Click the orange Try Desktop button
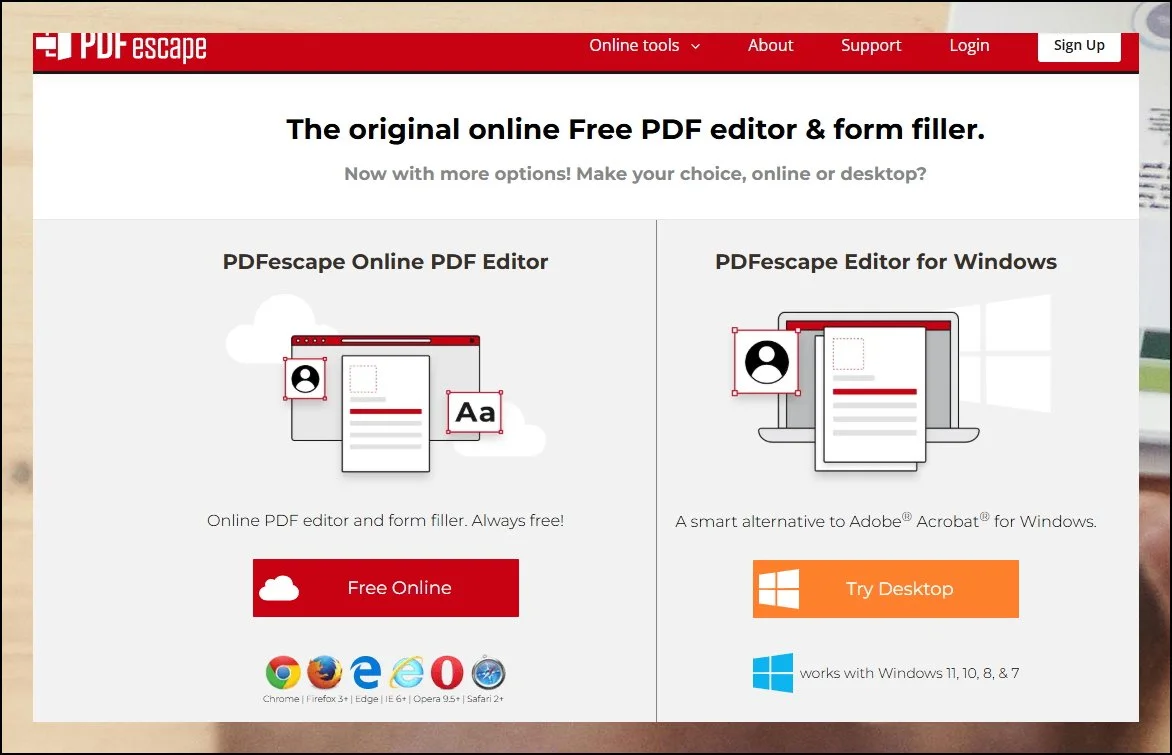1172x755 pixels. point(885,589)
